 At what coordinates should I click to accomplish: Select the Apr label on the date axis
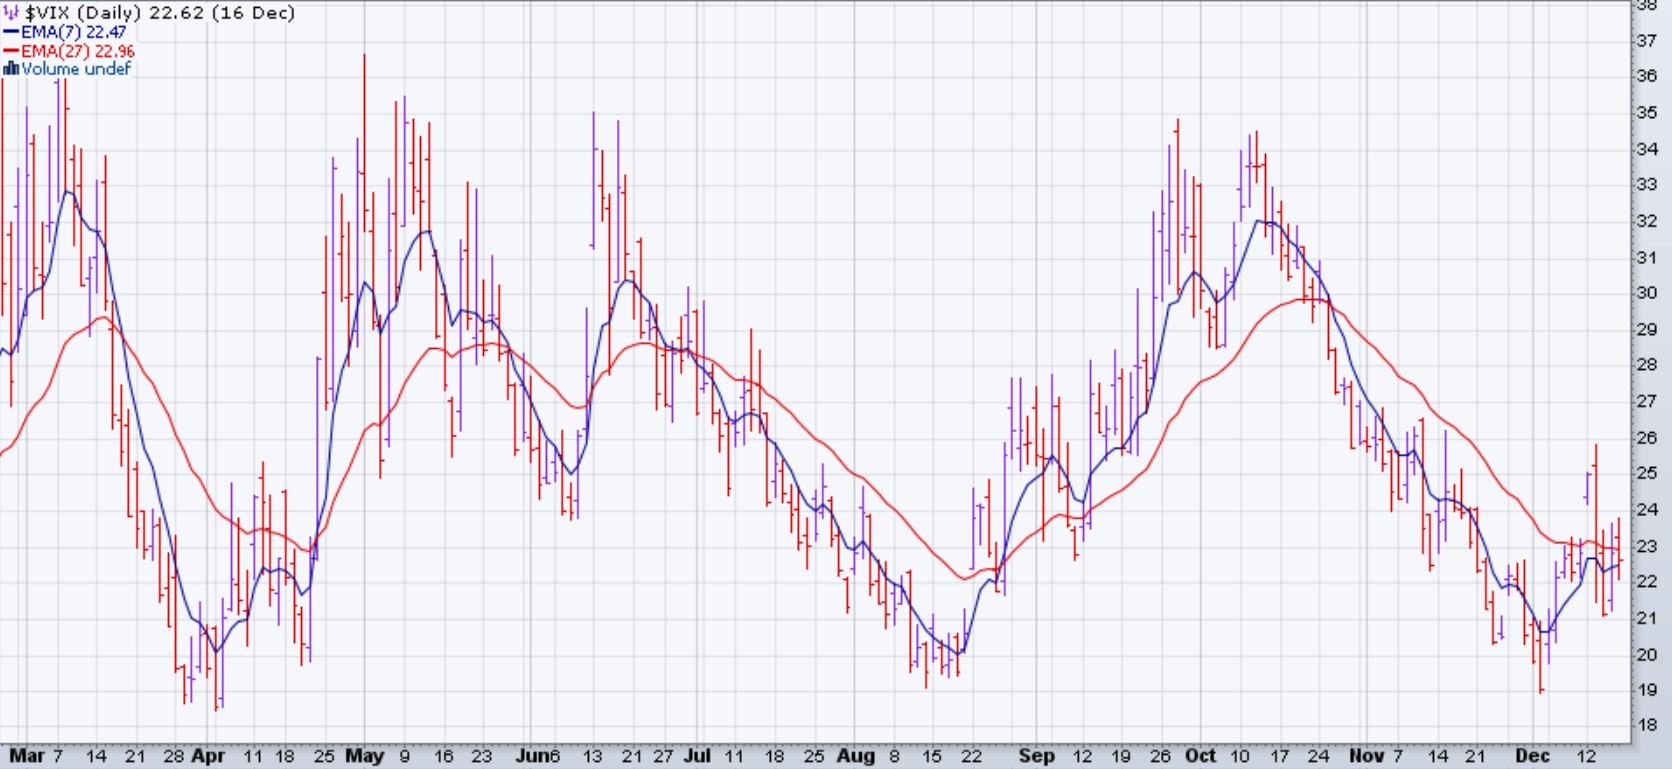tap(208, 756)
